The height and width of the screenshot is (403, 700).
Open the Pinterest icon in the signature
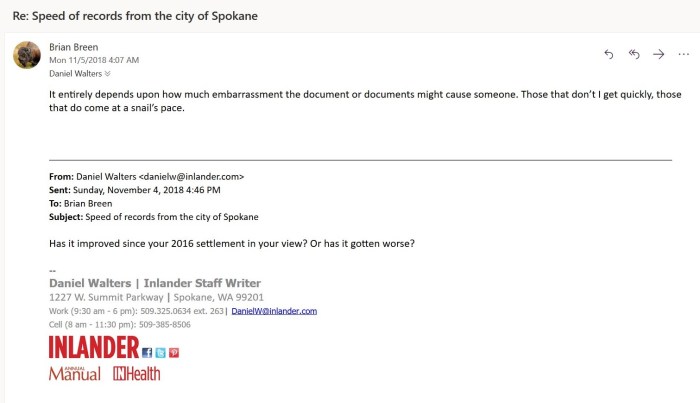[x=173, y=352]
